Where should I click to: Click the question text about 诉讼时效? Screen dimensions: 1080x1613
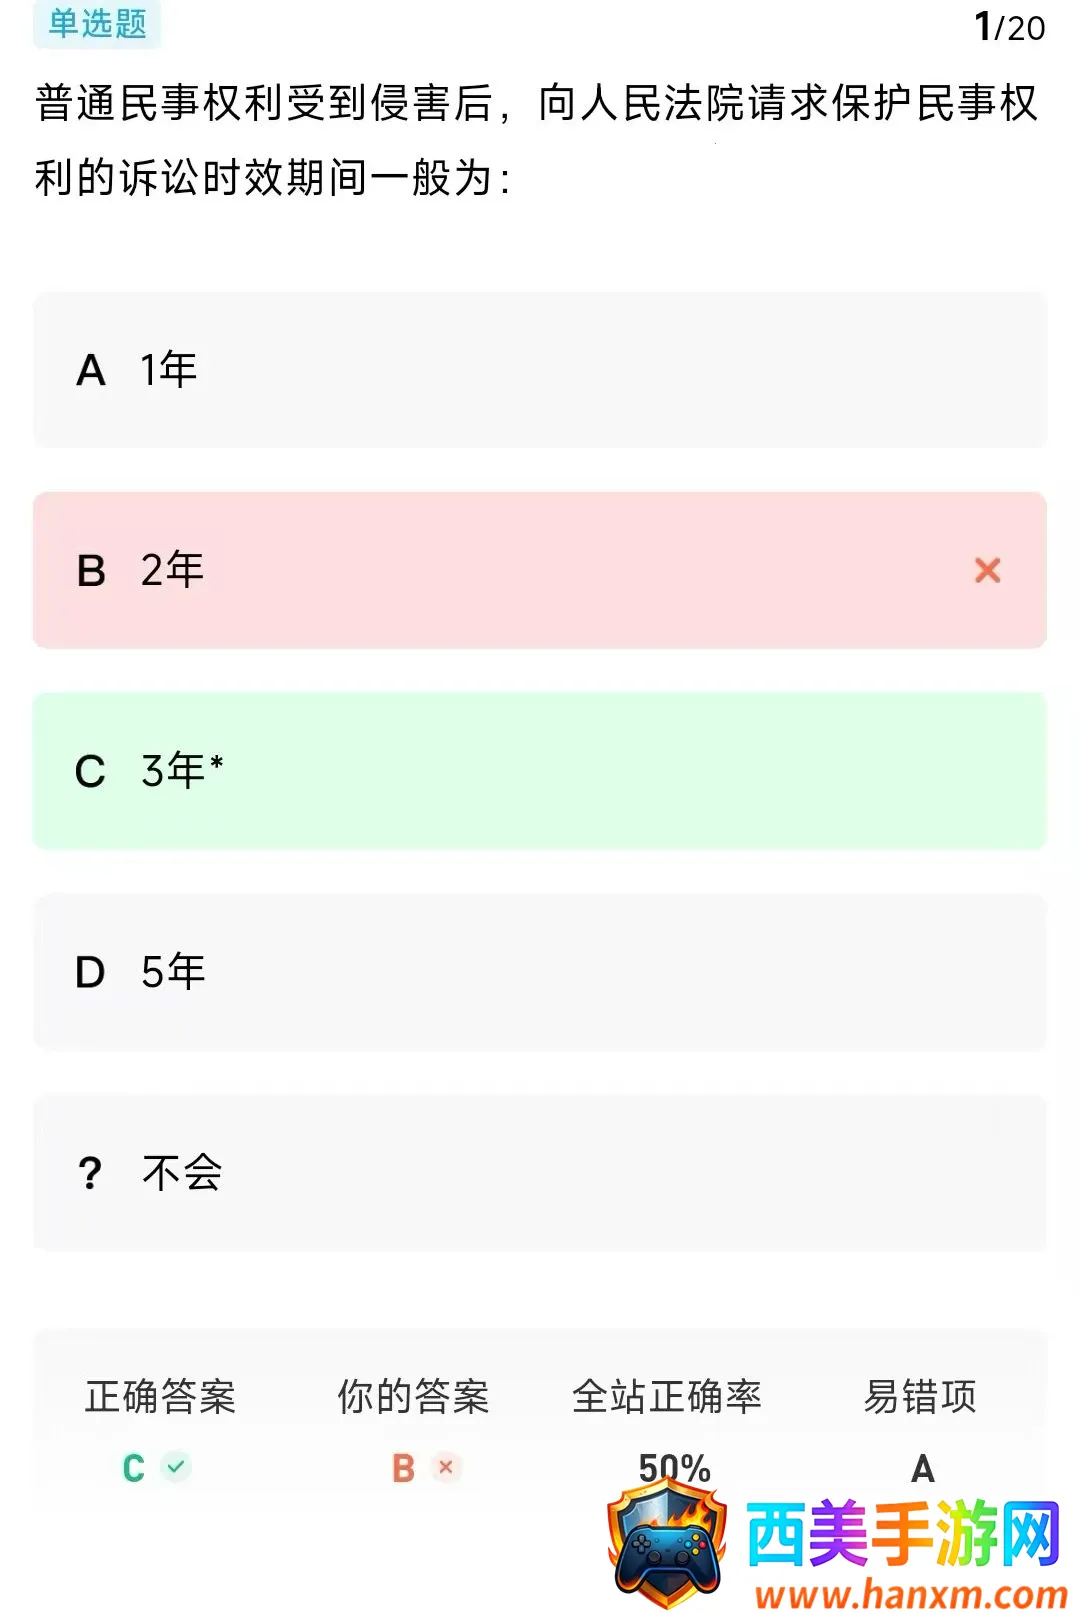[537, 140]
